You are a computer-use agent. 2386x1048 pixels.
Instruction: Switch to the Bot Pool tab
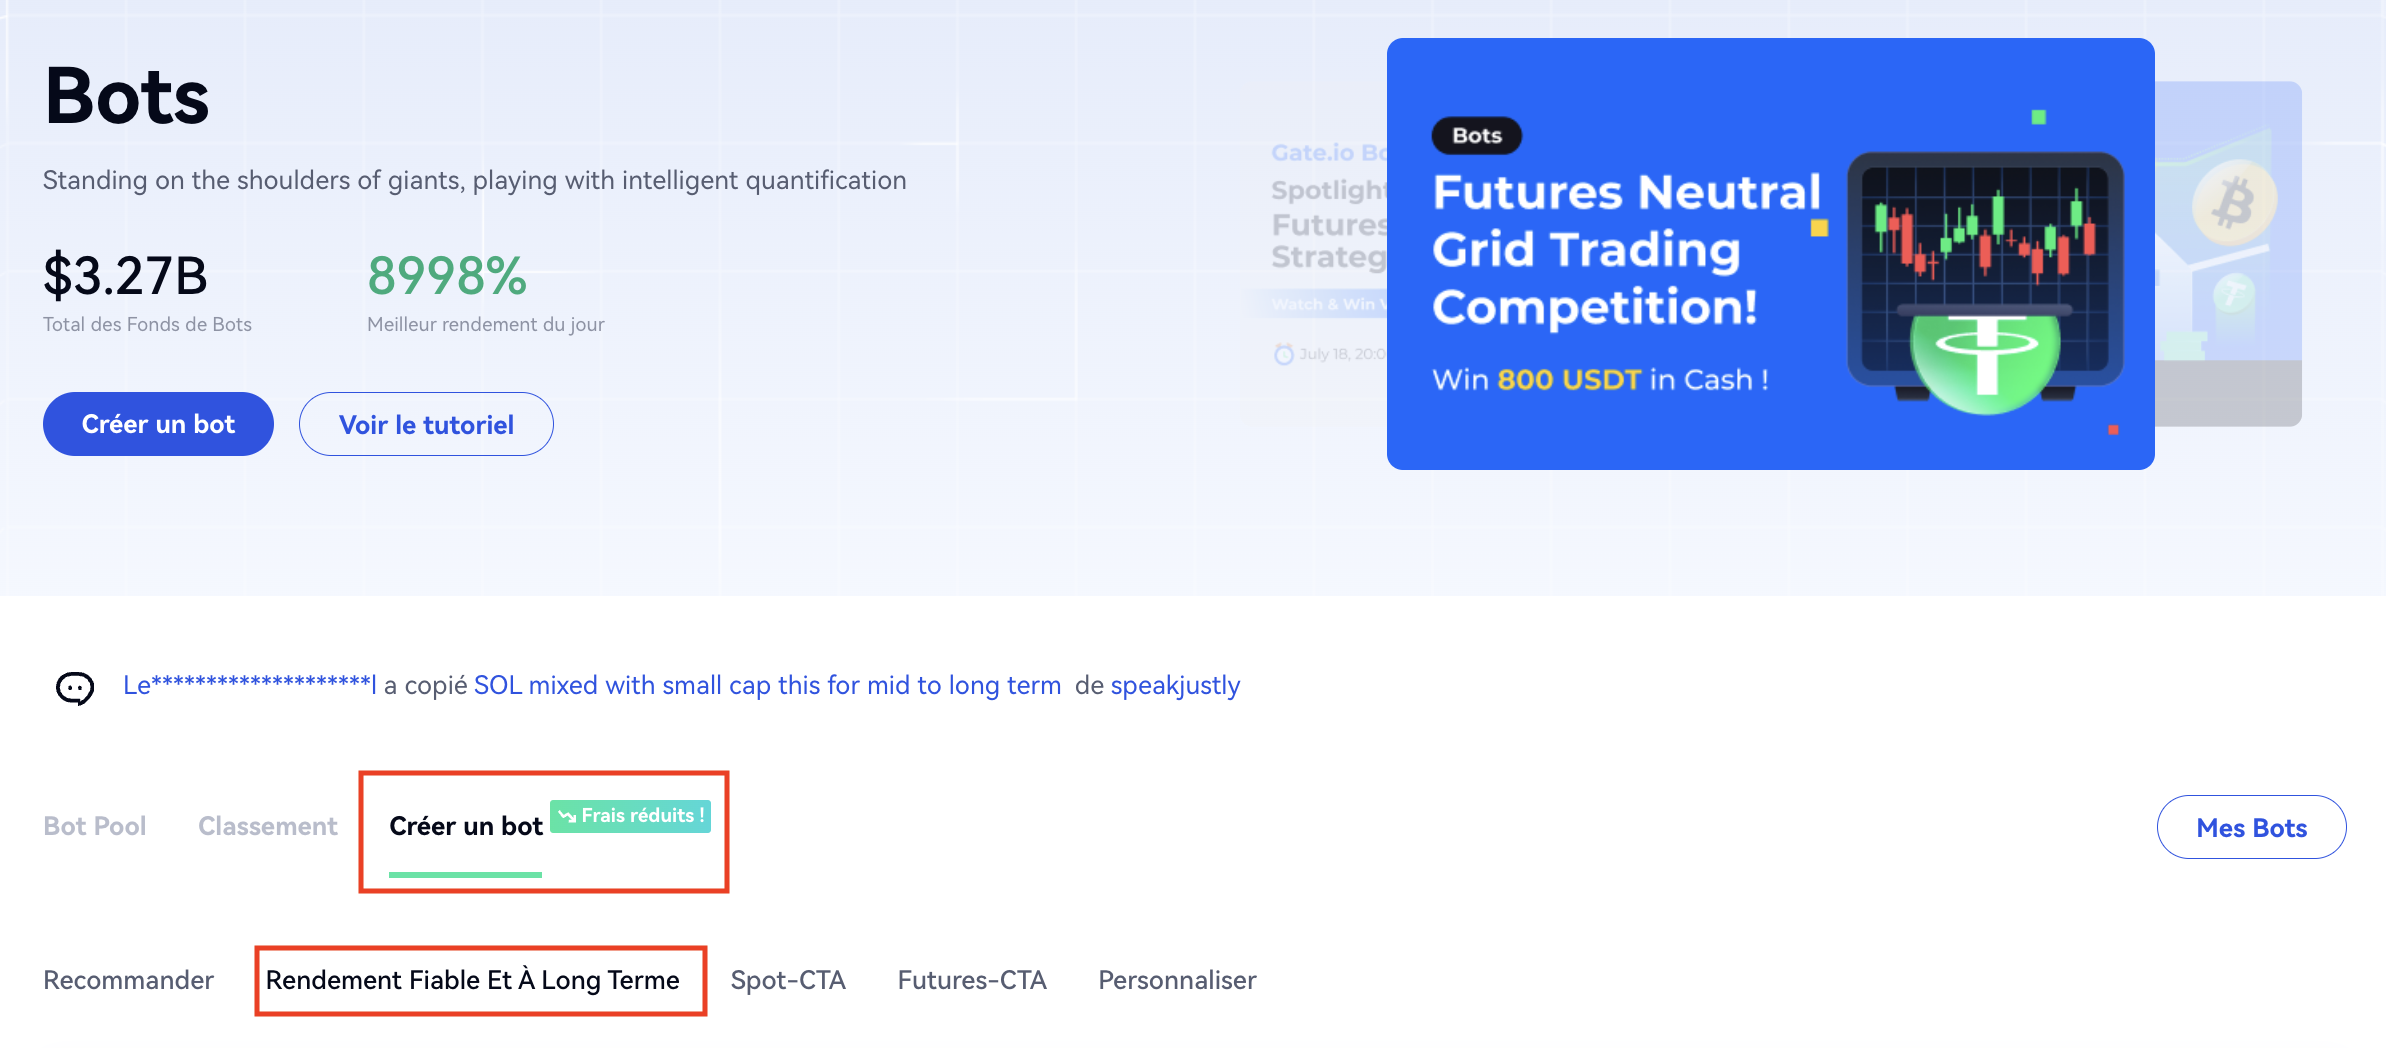95,826
